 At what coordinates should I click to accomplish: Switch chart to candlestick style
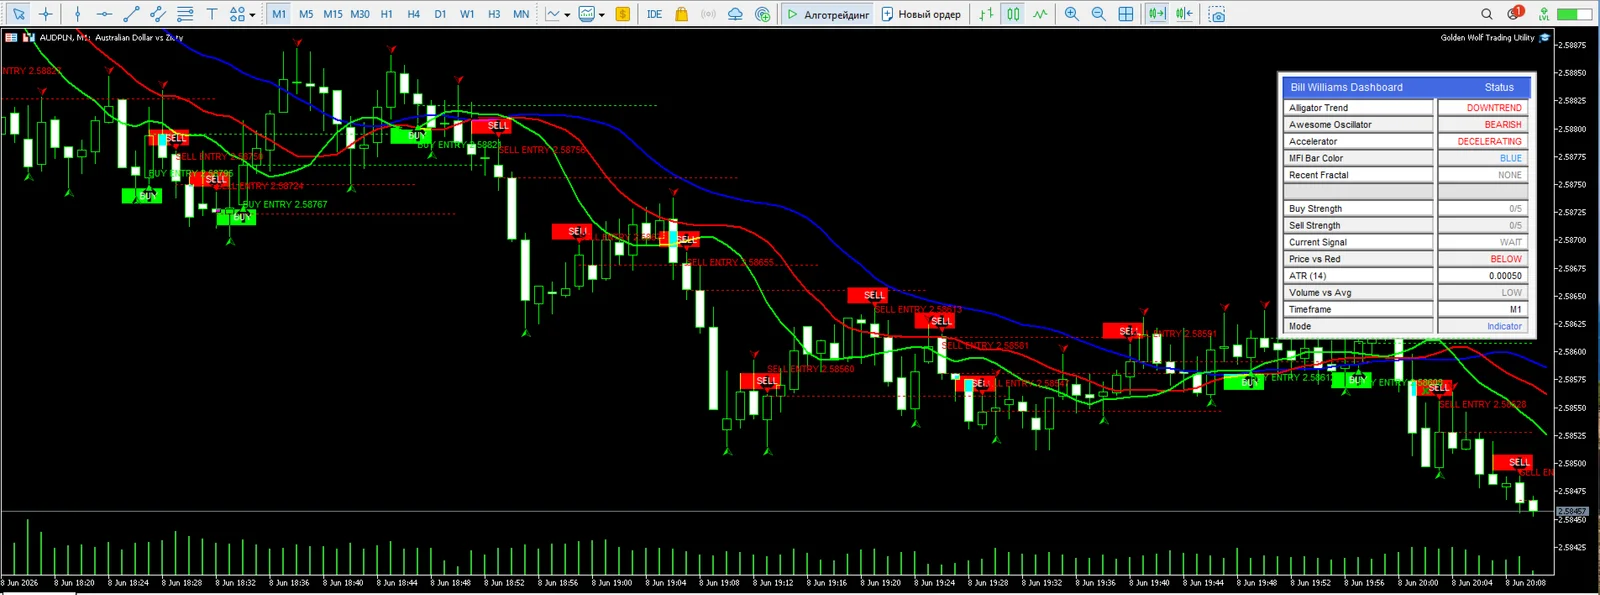point(1013,14)
